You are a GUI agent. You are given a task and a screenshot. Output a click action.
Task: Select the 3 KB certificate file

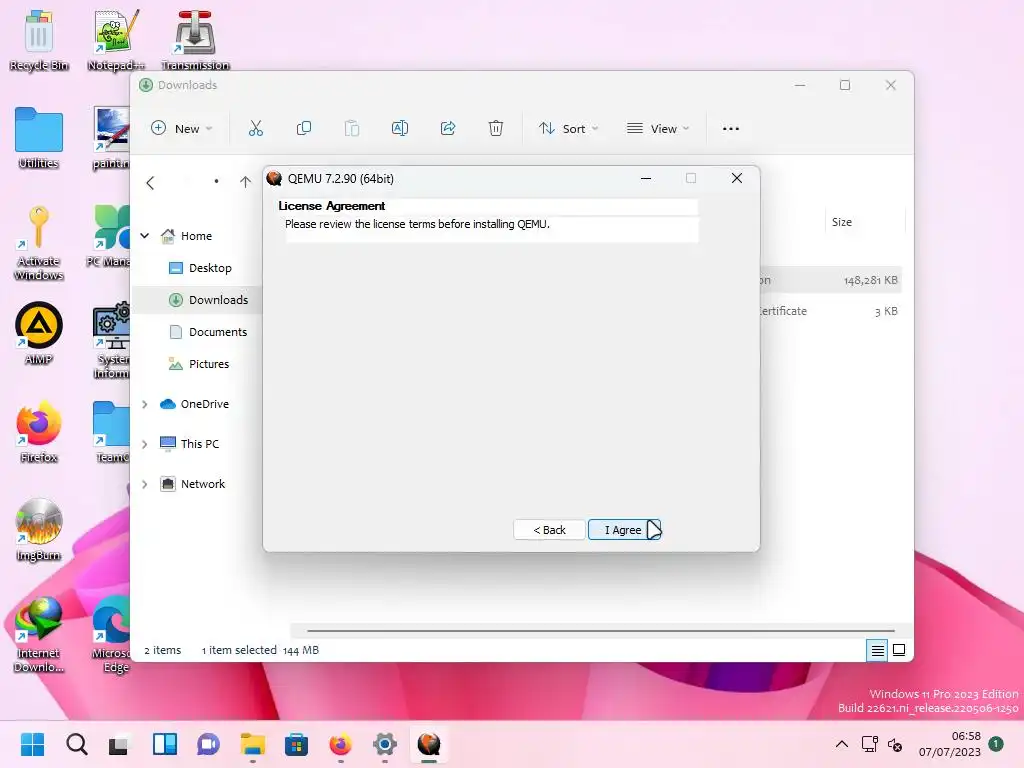point(830,312)
